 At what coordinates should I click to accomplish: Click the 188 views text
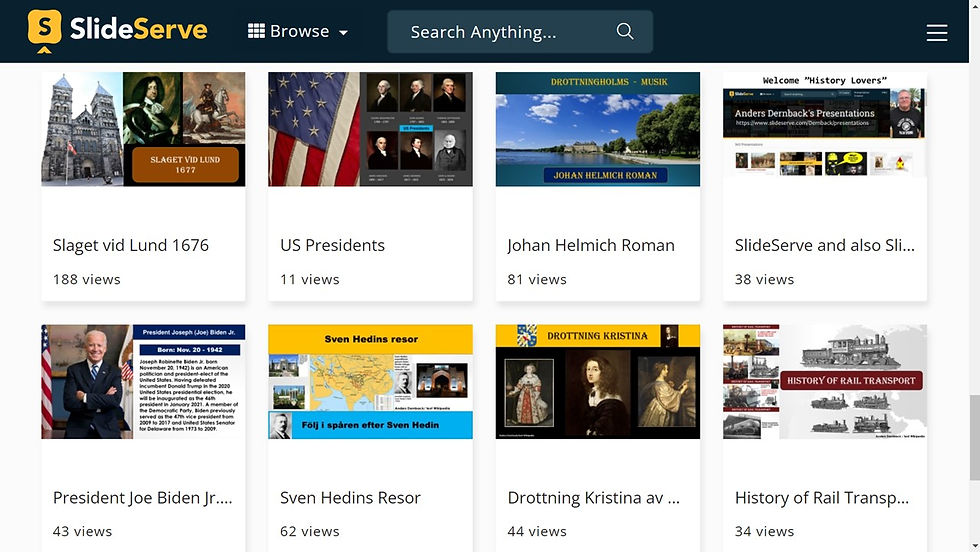87,279
